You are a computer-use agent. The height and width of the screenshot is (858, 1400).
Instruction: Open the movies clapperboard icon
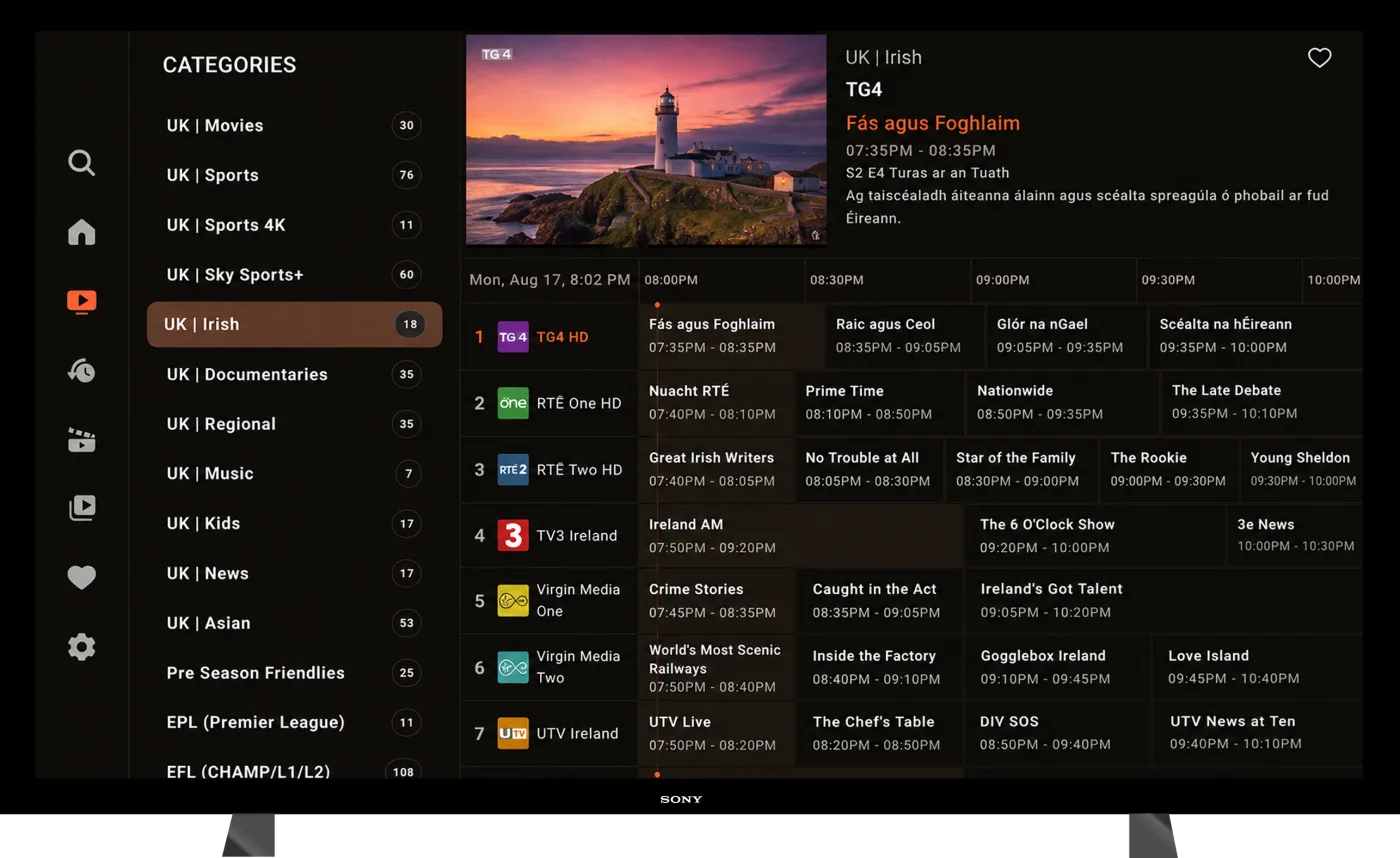pyautogui.click(x=82, y=440)
